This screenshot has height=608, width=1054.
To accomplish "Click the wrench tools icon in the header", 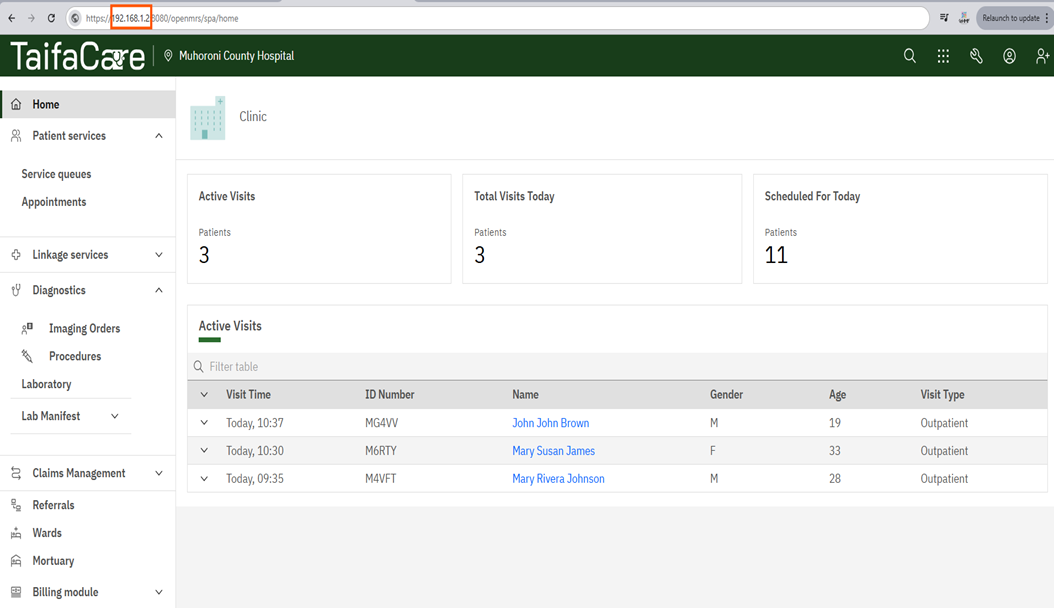I will tap(976, 56).
